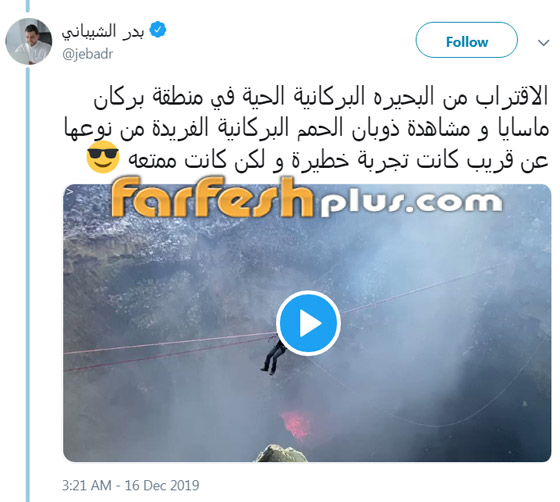This screenshot has width=560, height=502.
Task: Click the first line of the tweet text
Action: [x=321, y=96]
